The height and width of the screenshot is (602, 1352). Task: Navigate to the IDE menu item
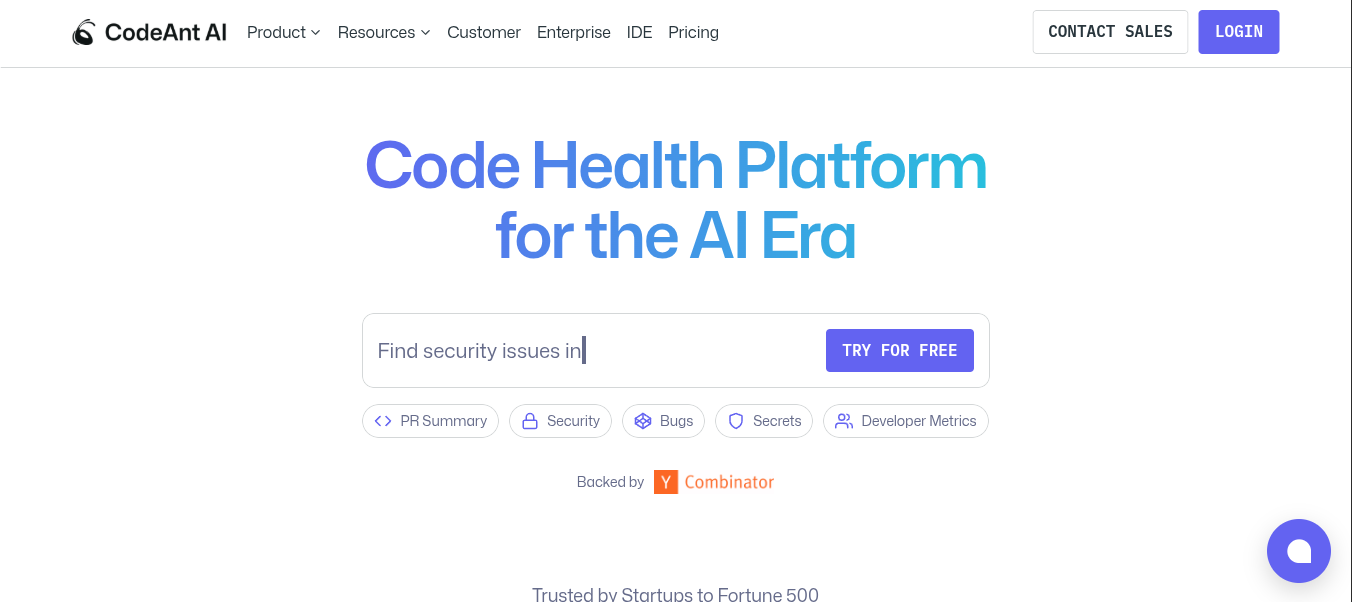[x=639, y=32]
